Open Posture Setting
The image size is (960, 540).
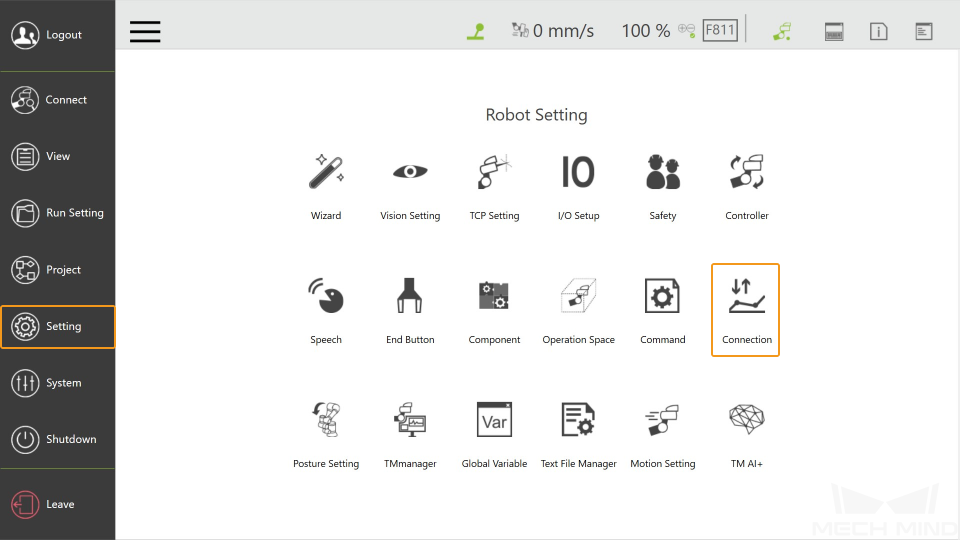pyautogui.click(x=326, y=435)
